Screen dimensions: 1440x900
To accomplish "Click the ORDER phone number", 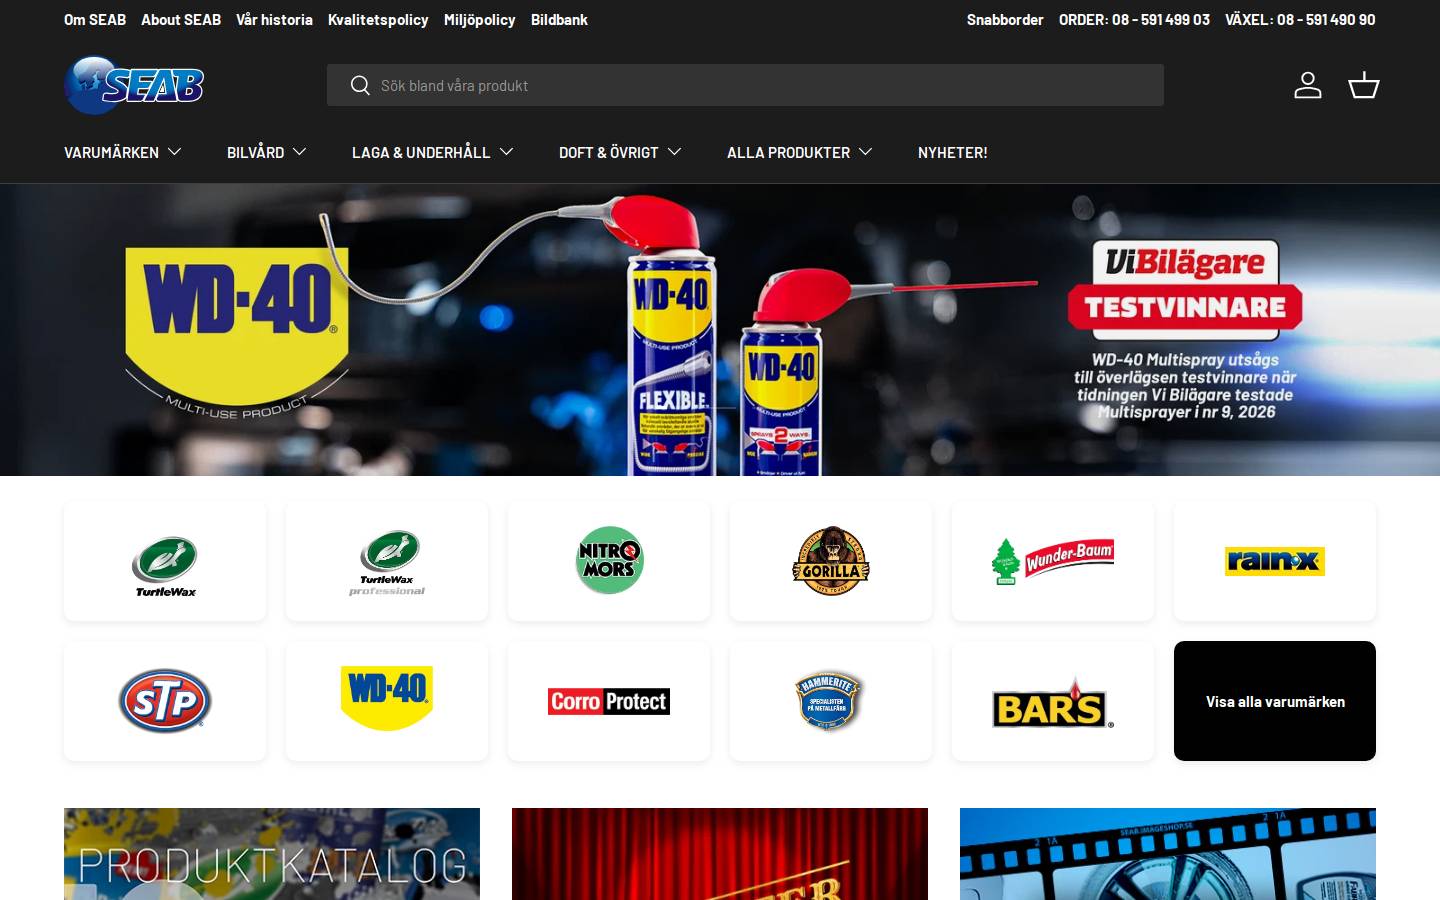I will 1134,19.
